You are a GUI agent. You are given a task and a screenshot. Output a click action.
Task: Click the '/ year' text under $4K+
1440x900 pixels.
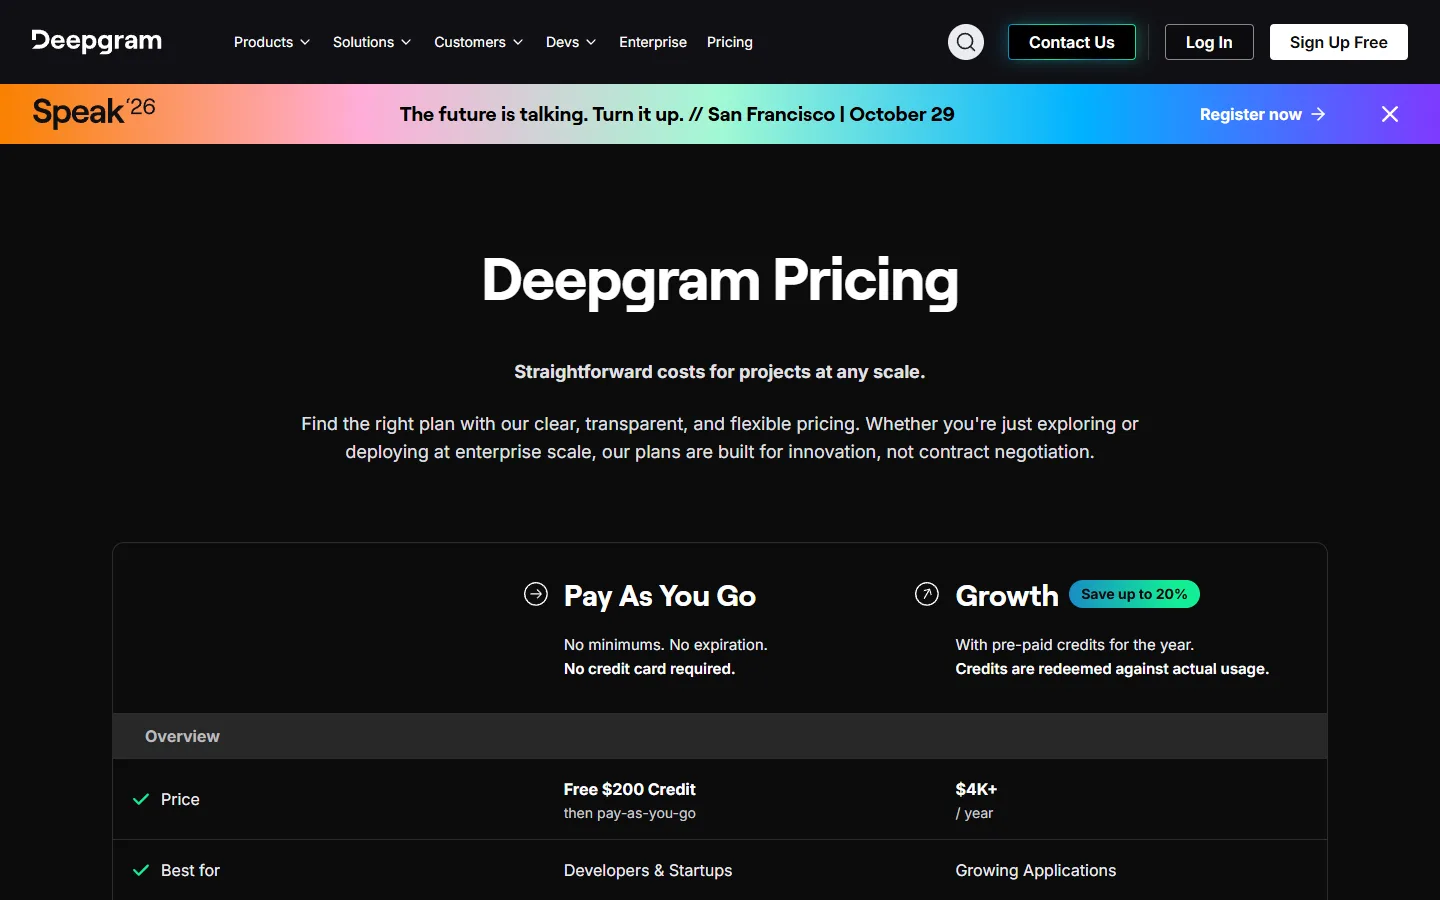tap(975, 813)
